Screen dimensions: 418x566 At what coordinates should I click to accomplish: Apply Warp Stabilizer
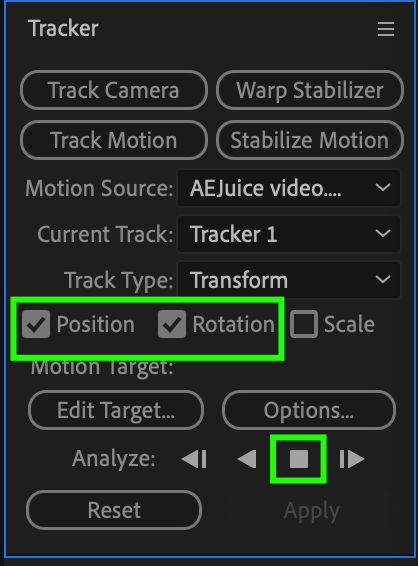[310, 90]
